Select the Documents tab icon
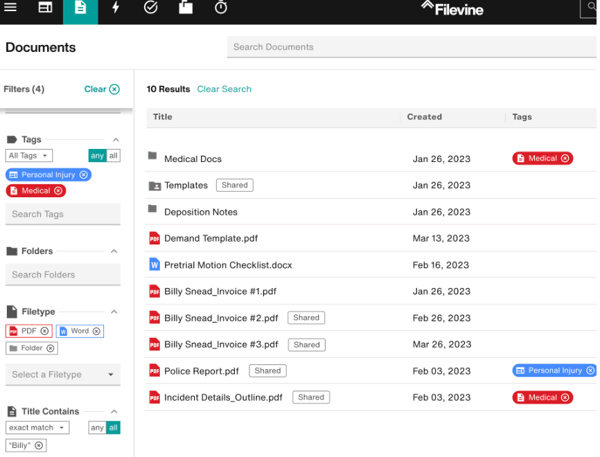This screenshot has width=600, height=457. (80, 8)
